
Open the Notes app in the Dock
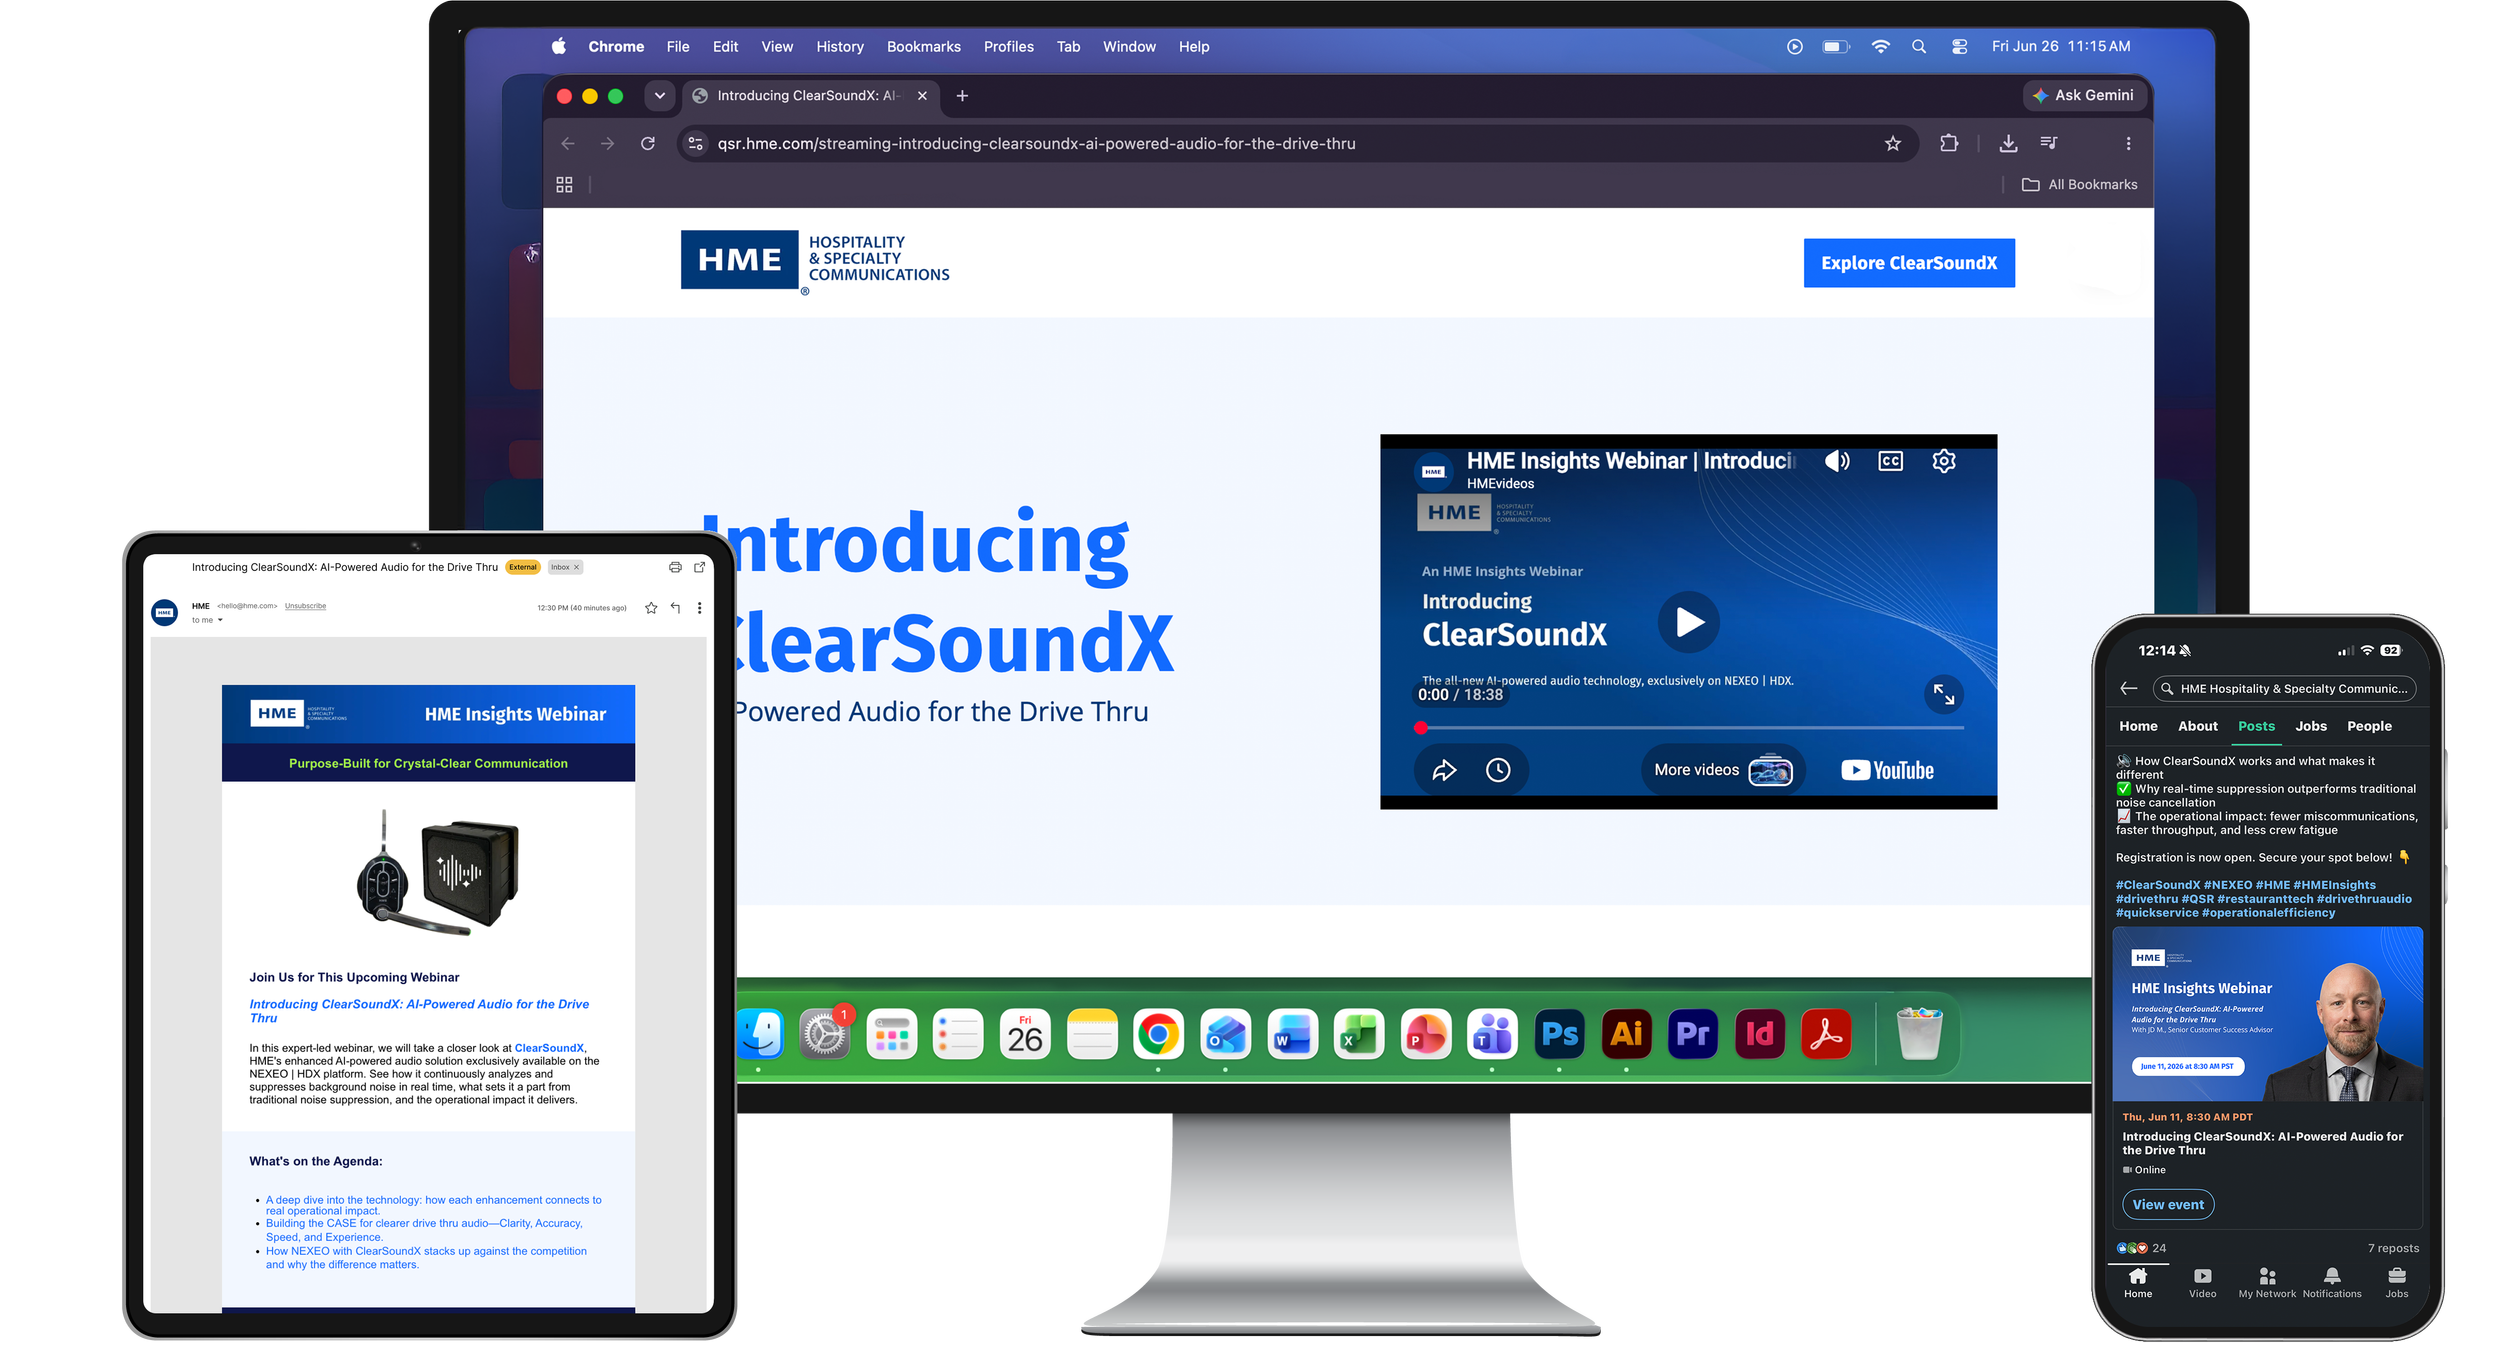point(1092,1033)
